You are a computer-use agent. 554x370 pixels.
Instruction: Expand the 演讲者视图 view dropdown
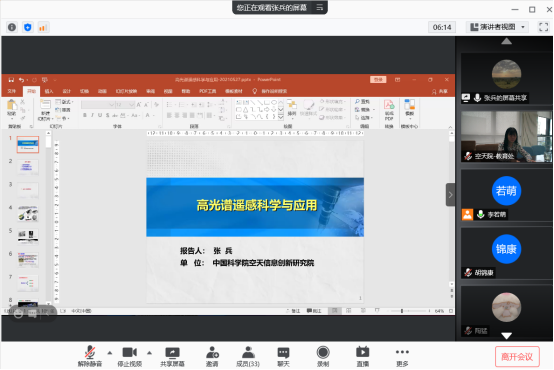497,27
